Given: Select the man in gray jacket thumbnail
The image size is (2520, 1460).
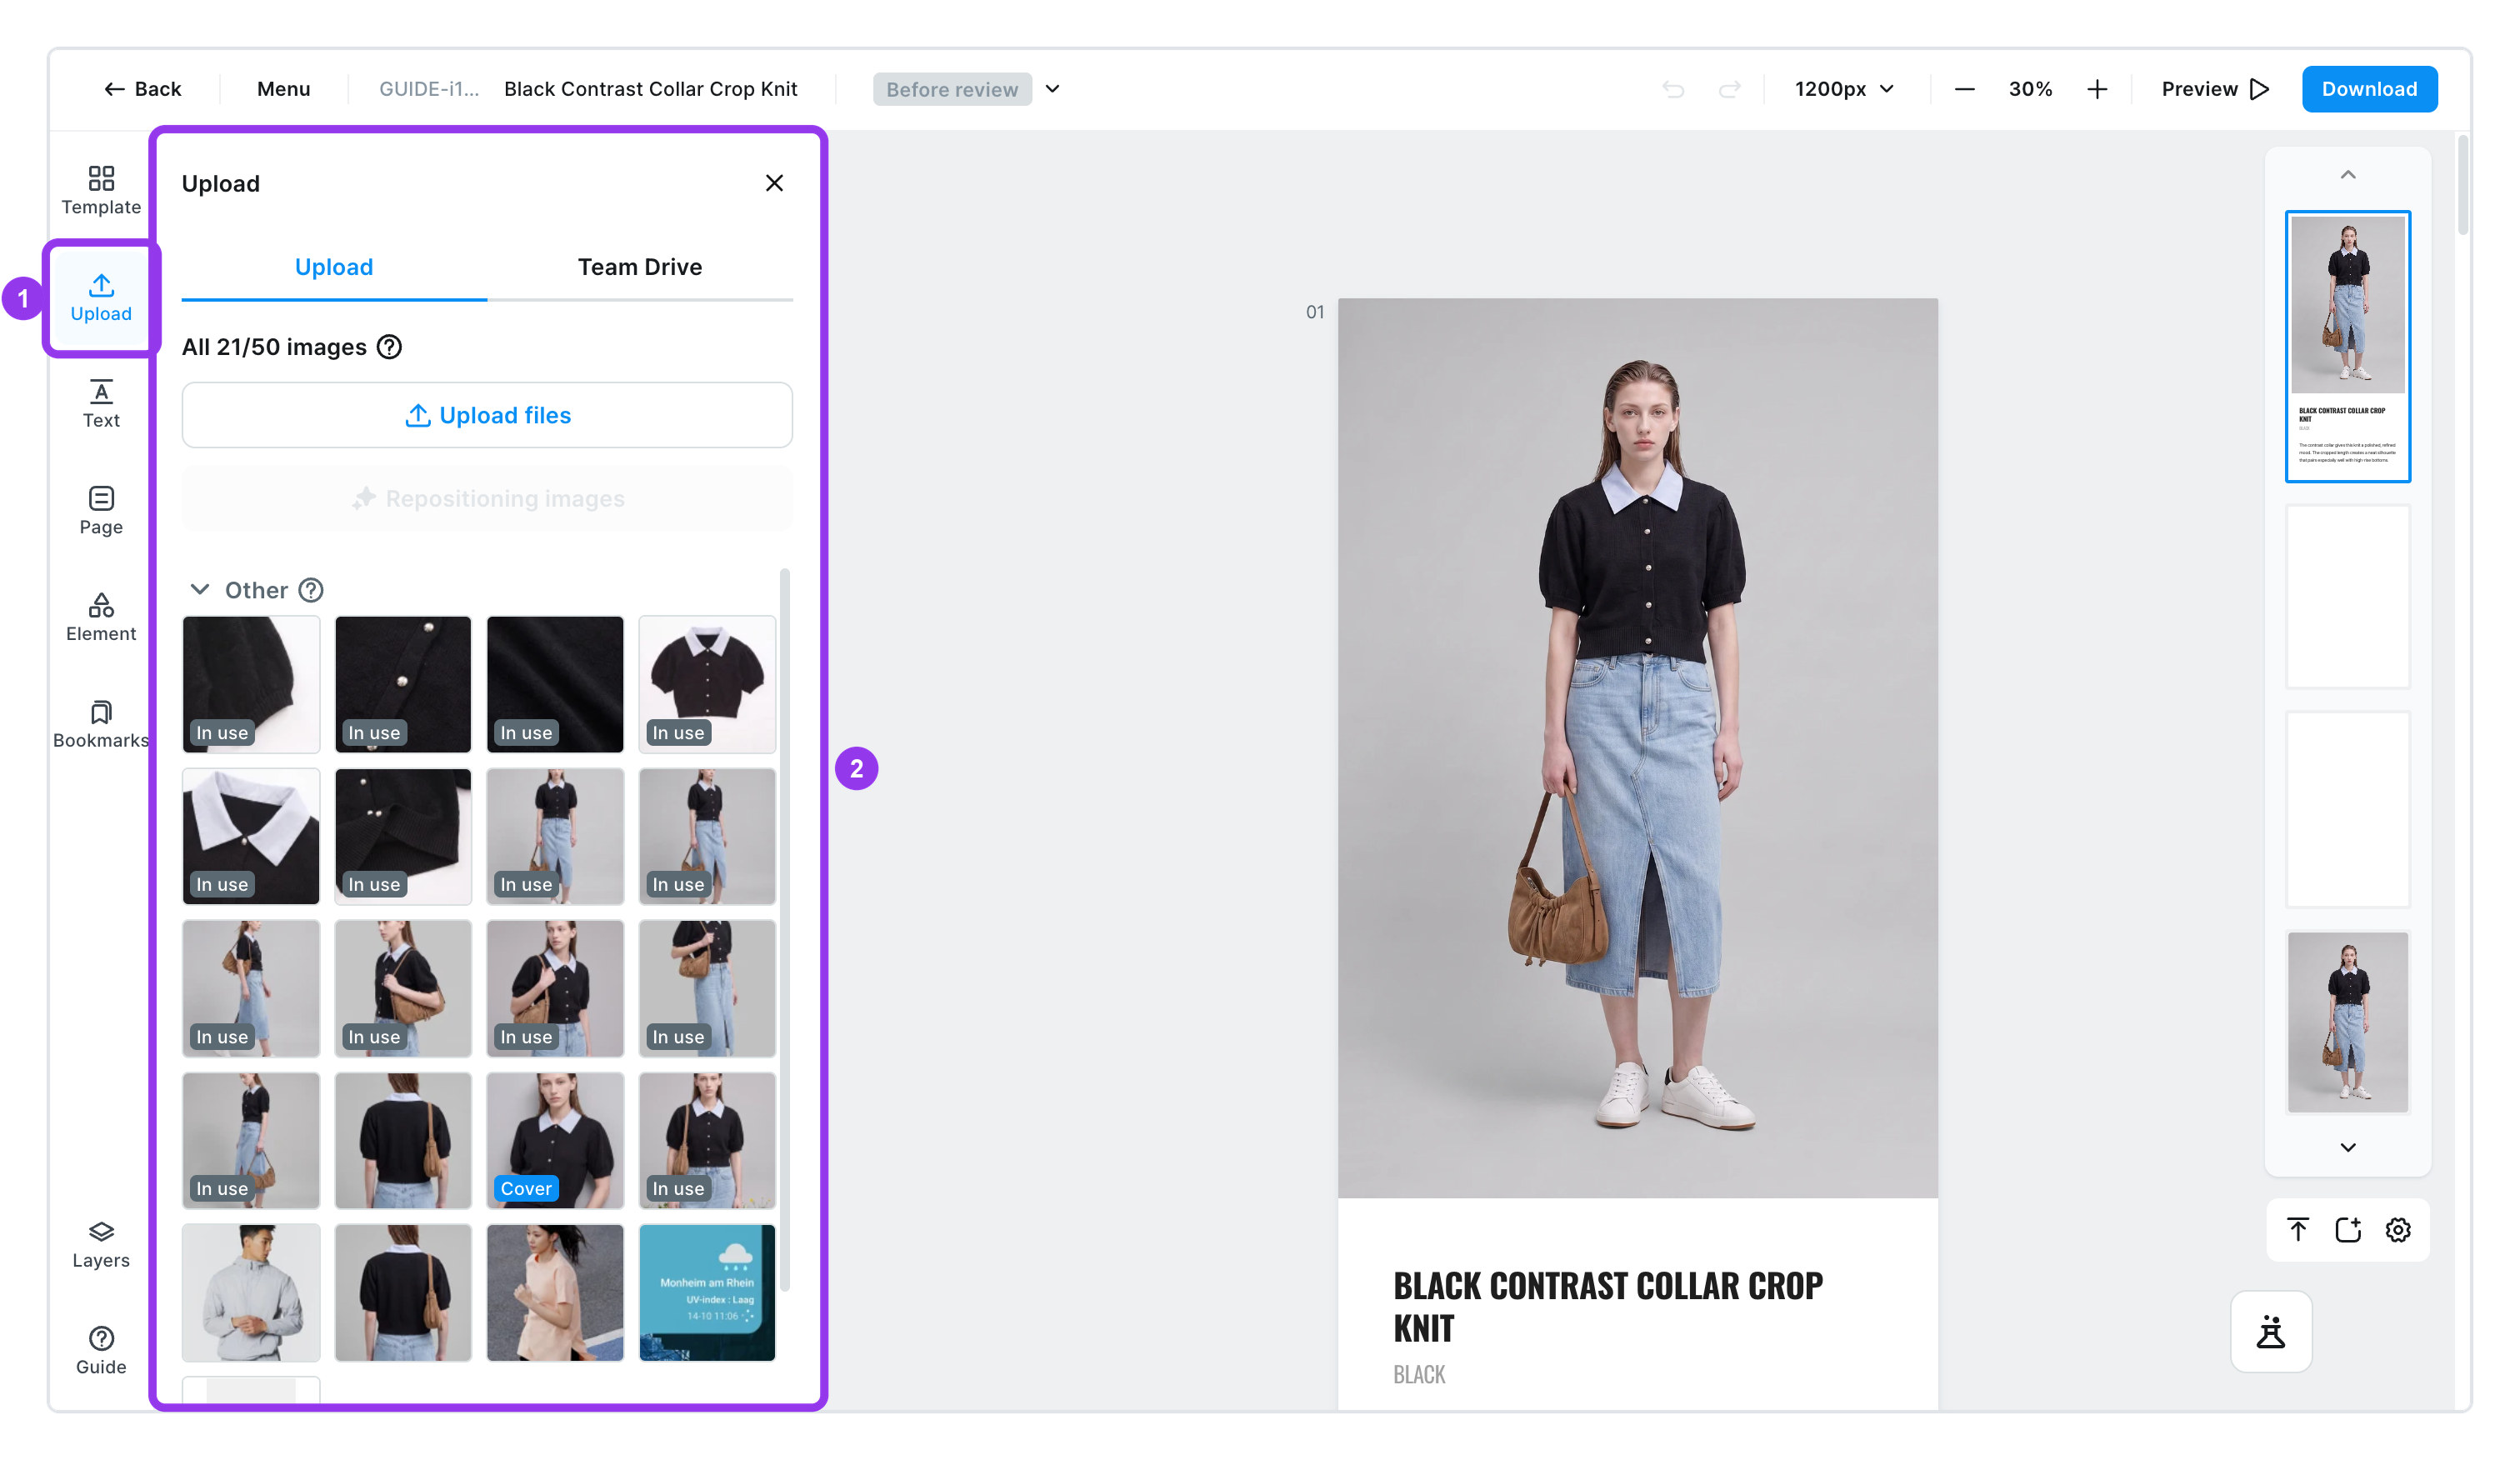Looking at the screenshot, I should point(251,1292).
